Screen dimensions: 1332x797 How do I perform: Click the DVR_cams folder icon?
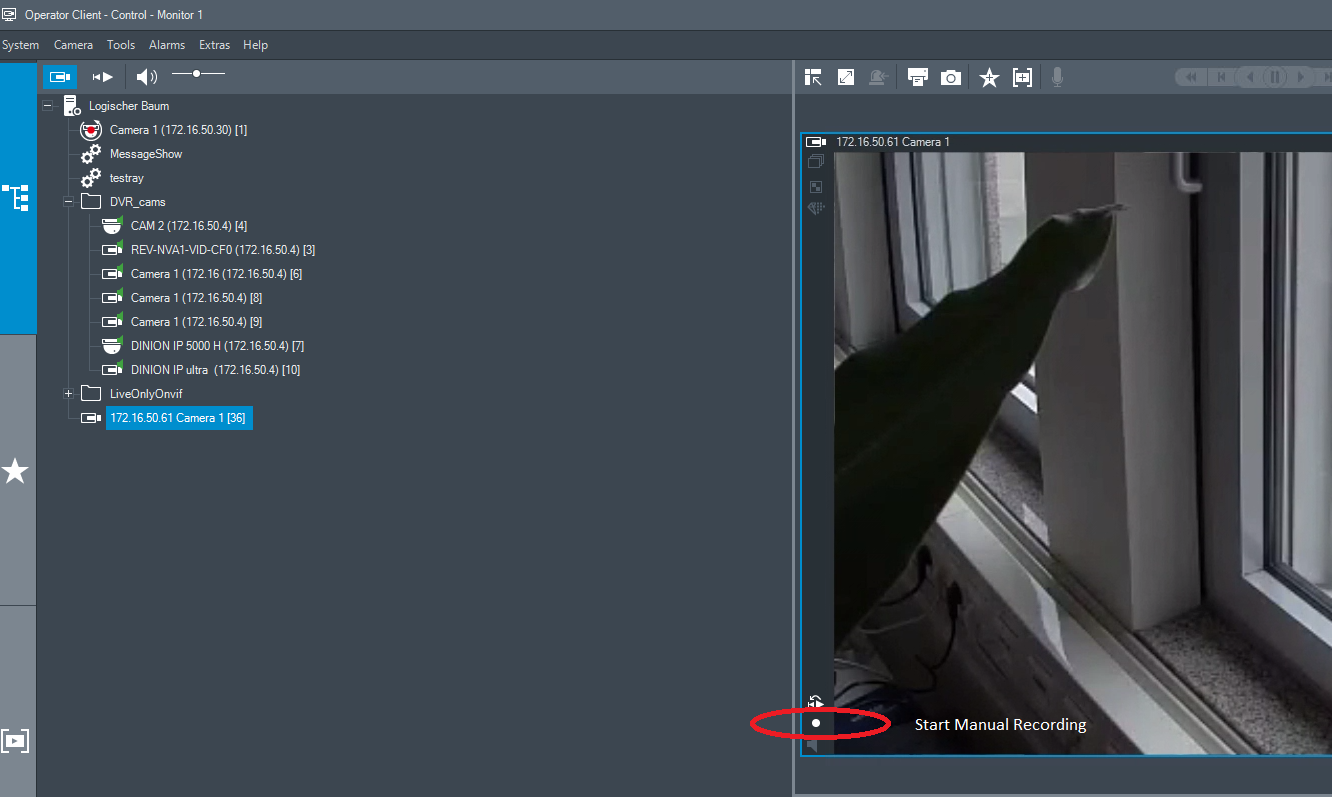pos(91,201)
